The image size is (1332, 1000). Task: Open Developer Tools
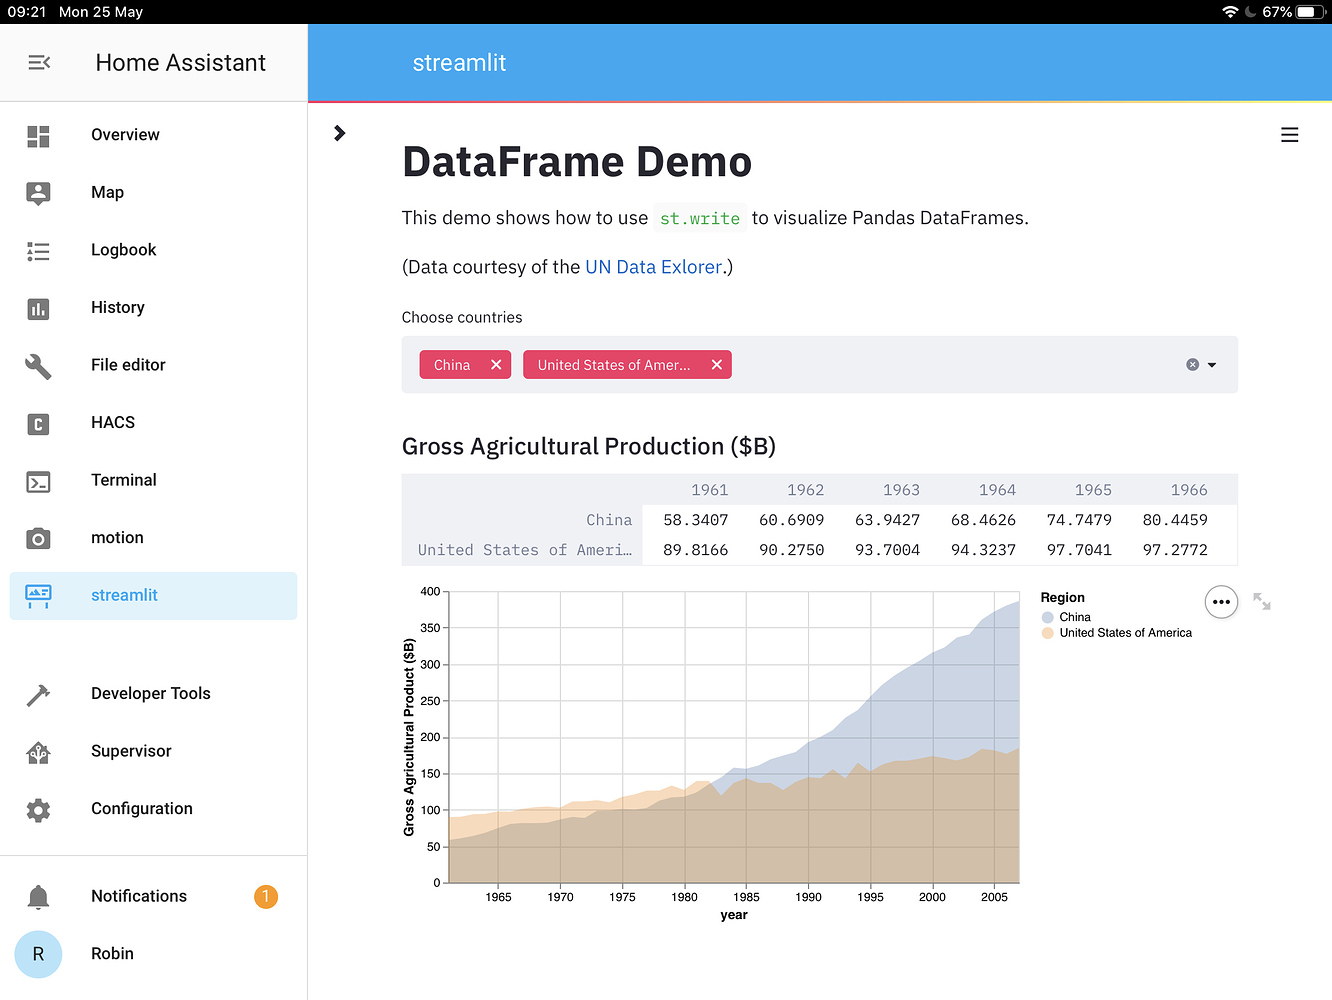[150, 693]
